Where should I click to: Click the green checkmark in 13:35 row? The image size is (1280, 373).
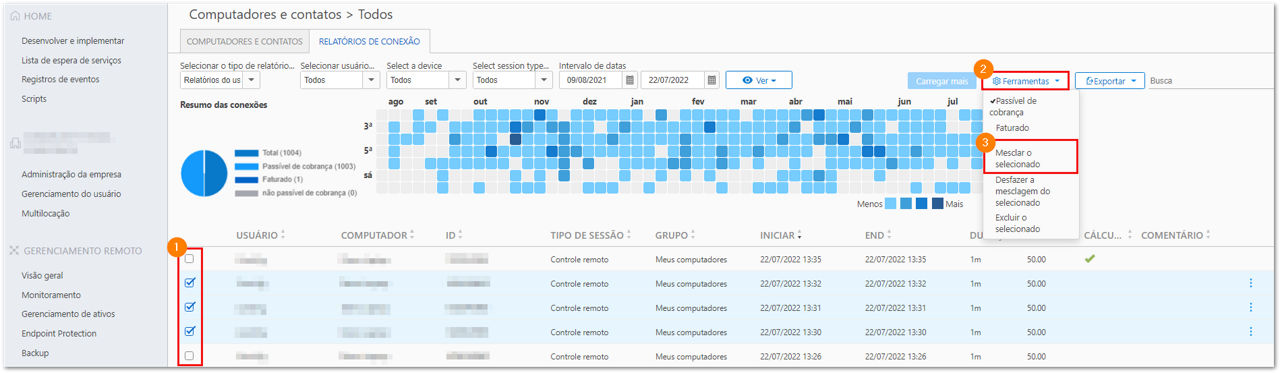point(1091,258)
